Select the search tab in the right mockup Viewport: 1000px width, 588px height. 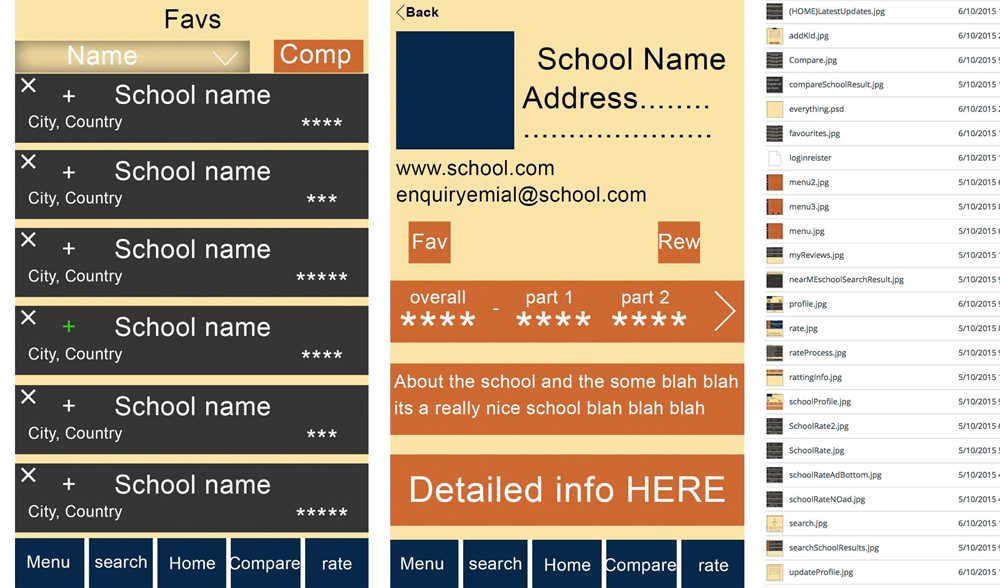pos(495,564)
